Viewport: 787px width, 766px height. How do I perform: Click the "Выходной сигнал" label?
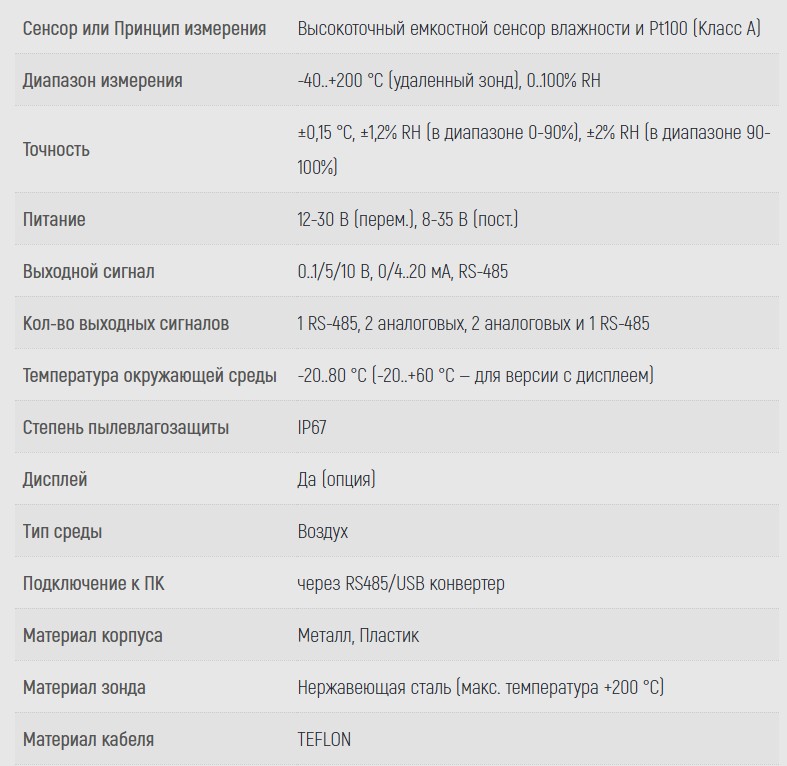88,272
